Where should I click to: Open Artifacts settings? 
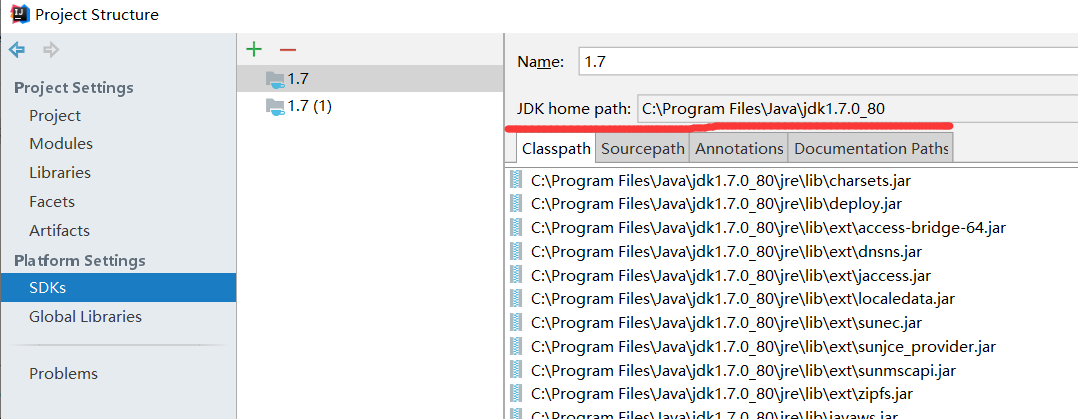[59, 230]
